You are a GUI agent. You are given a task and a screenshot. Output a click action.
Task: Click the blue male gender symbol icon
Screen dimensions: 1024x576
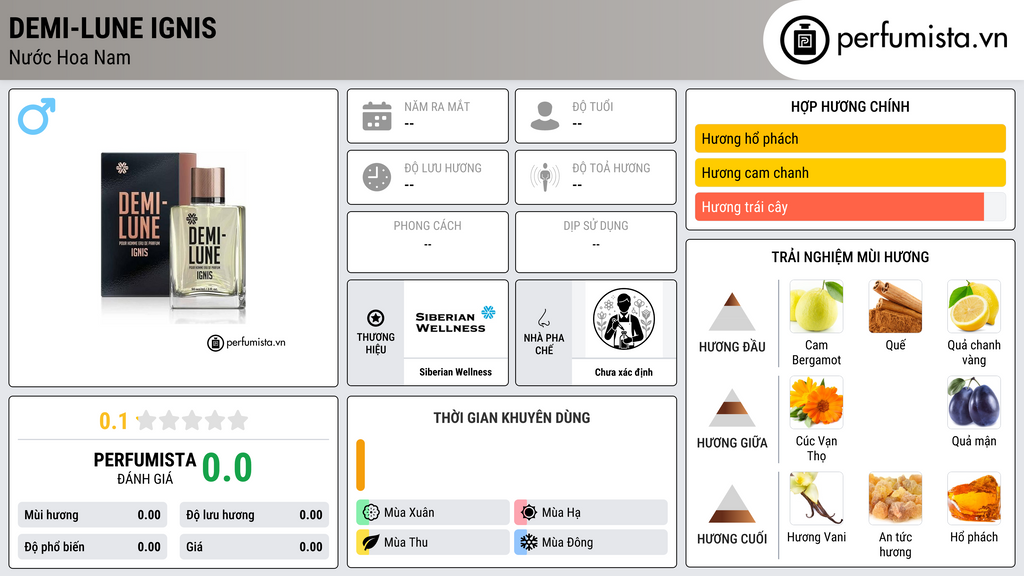pyautogui.click(x=37, y=116)
